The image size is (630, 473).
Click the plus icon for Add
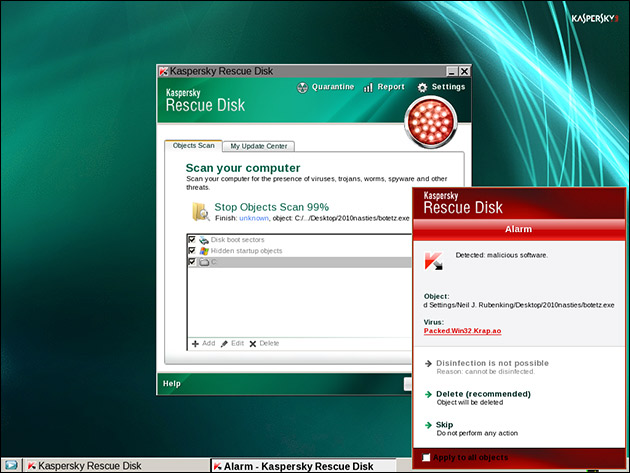tap(195, 344)
